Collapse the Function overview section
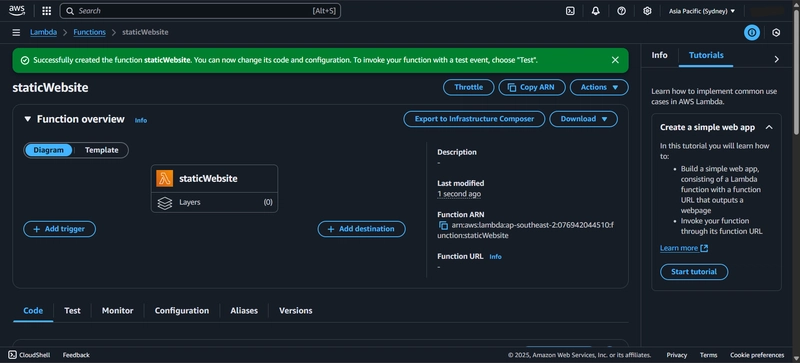The width and height of the screenshot is (800, 363). [28, 119]
